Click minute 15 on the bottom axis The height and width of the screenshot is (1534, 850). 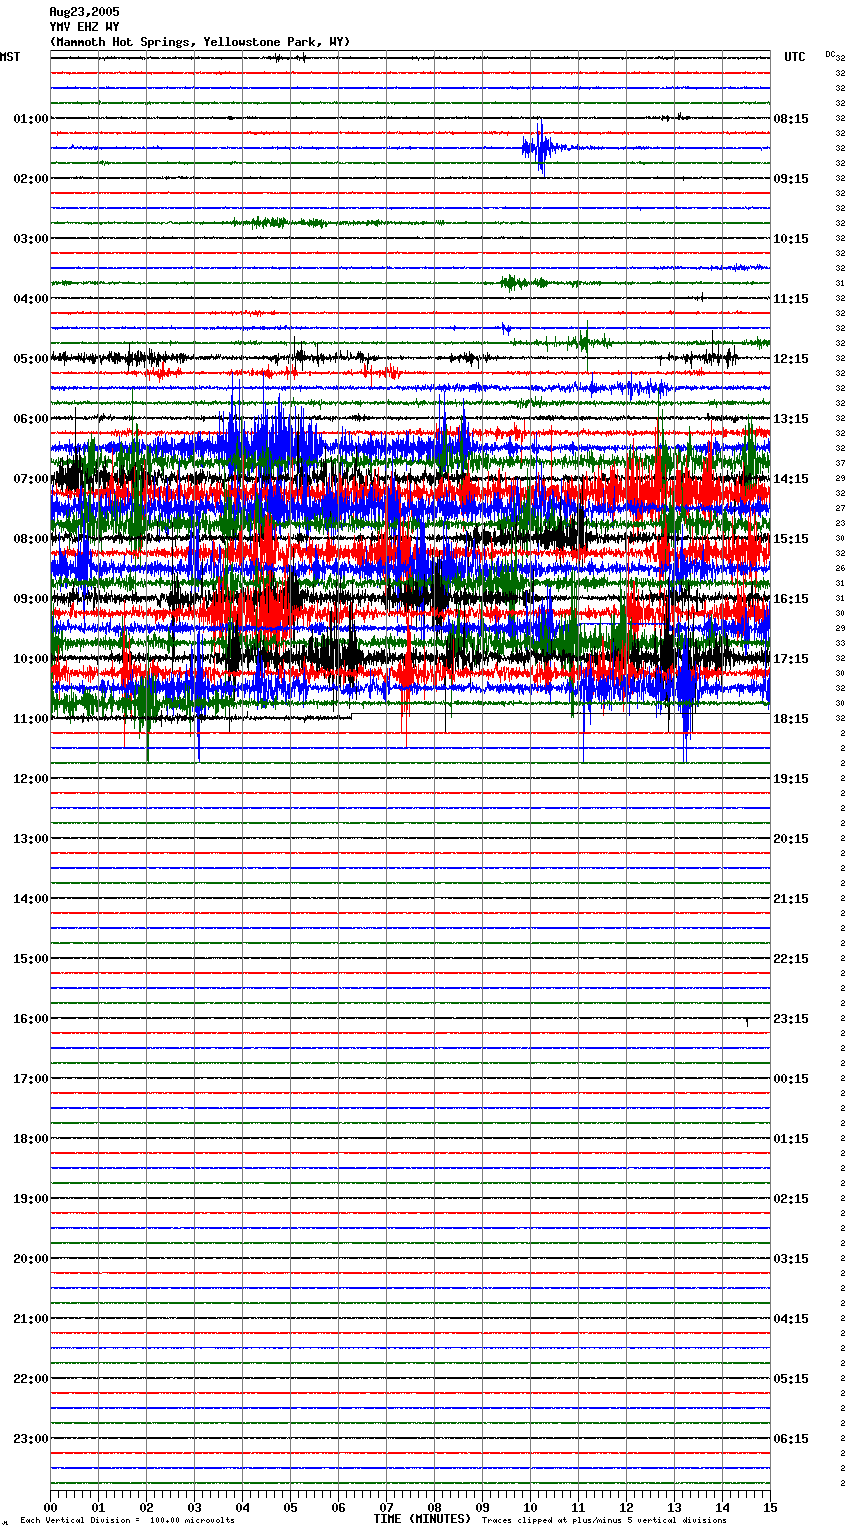pyautogui.click(x=770, y=1507)
